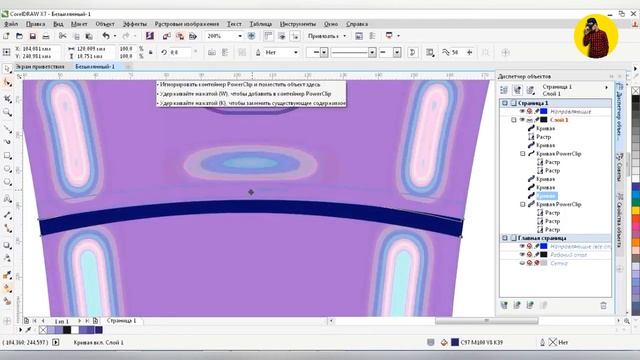This screenshot has height=360, width=640.
Task: Click the black swatch in document palette
Action: pyautogui.click(x=67, y=330)
